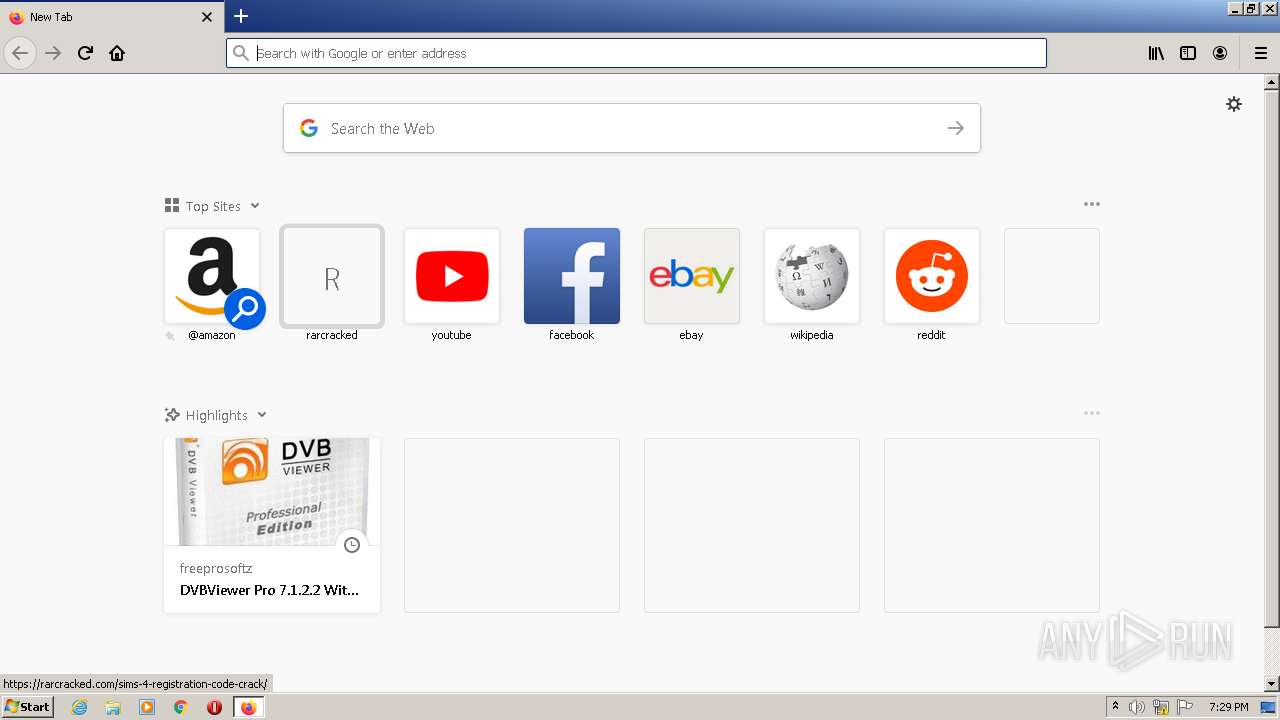This screenshot has height=720, width=1280.
Task: Collapse the Highlights section
Action: point(262,415)
